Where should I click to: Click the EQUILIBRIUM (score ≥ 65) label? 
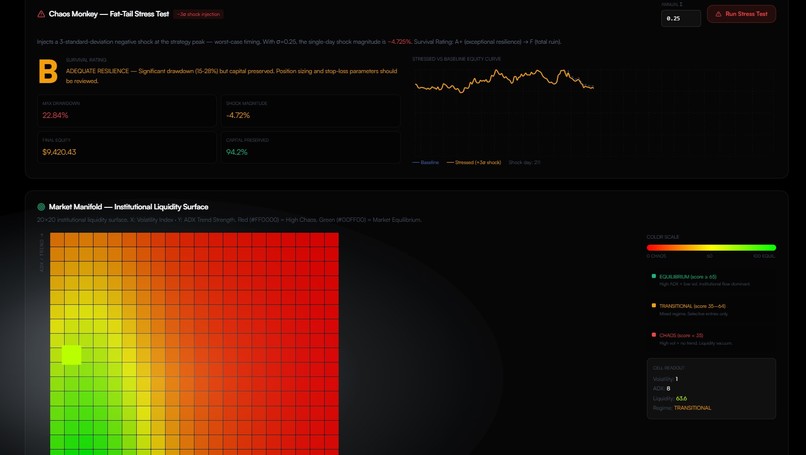coord(687,277)
